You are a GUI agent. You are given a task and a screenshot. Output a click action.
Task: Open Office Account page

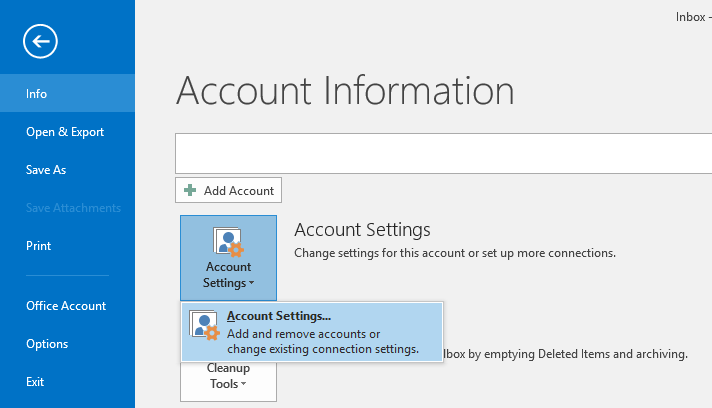click(67, 305)
